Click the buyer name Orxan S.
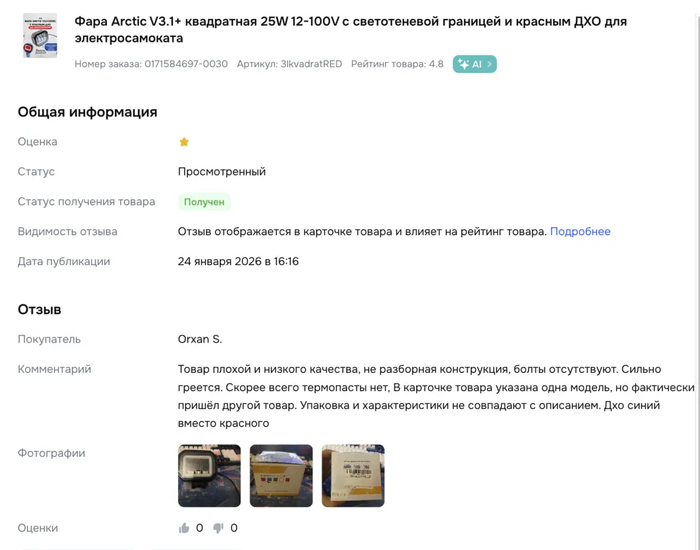This screenshot has height=550, width=700. 200,339
